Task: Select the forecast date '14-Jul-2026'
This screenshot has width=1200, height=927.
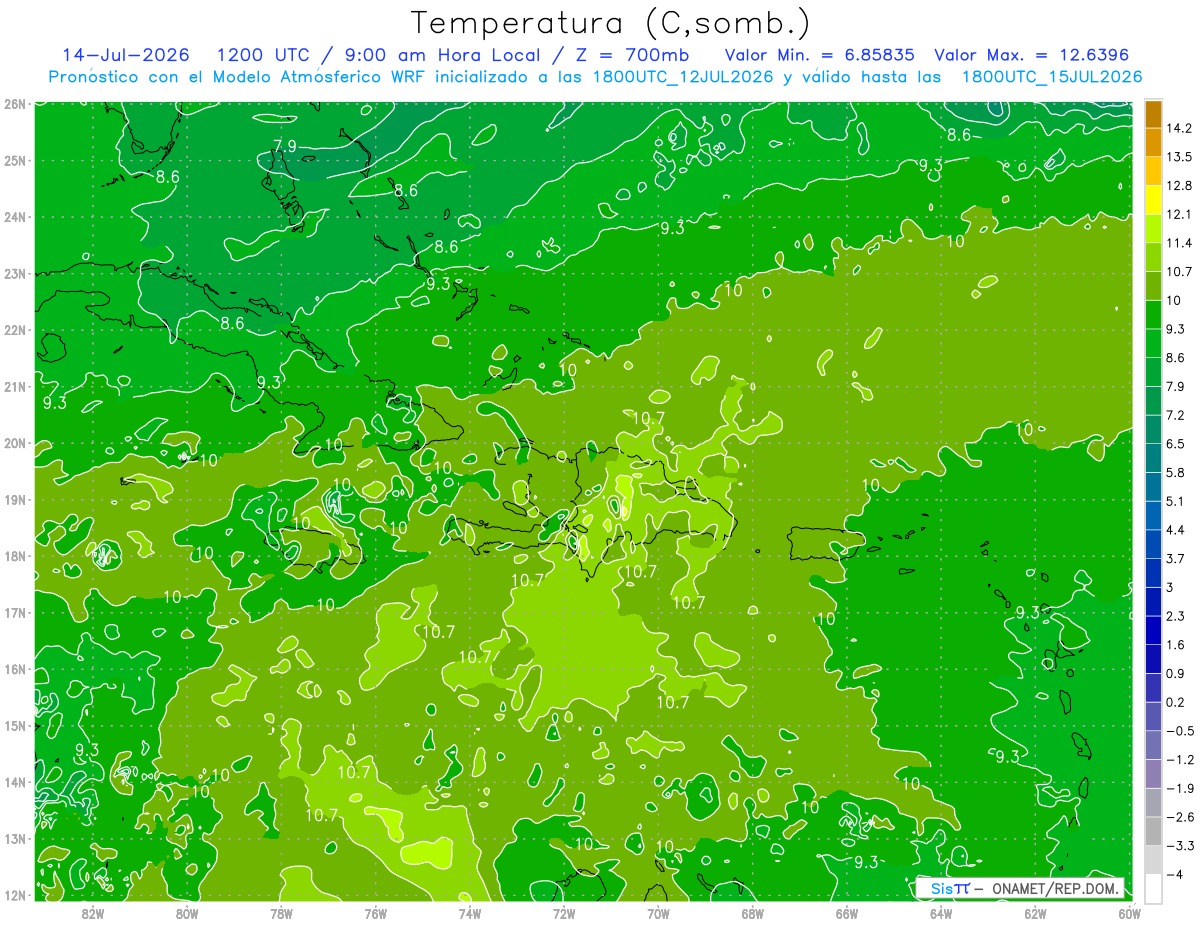Action: tap(126, 54)
